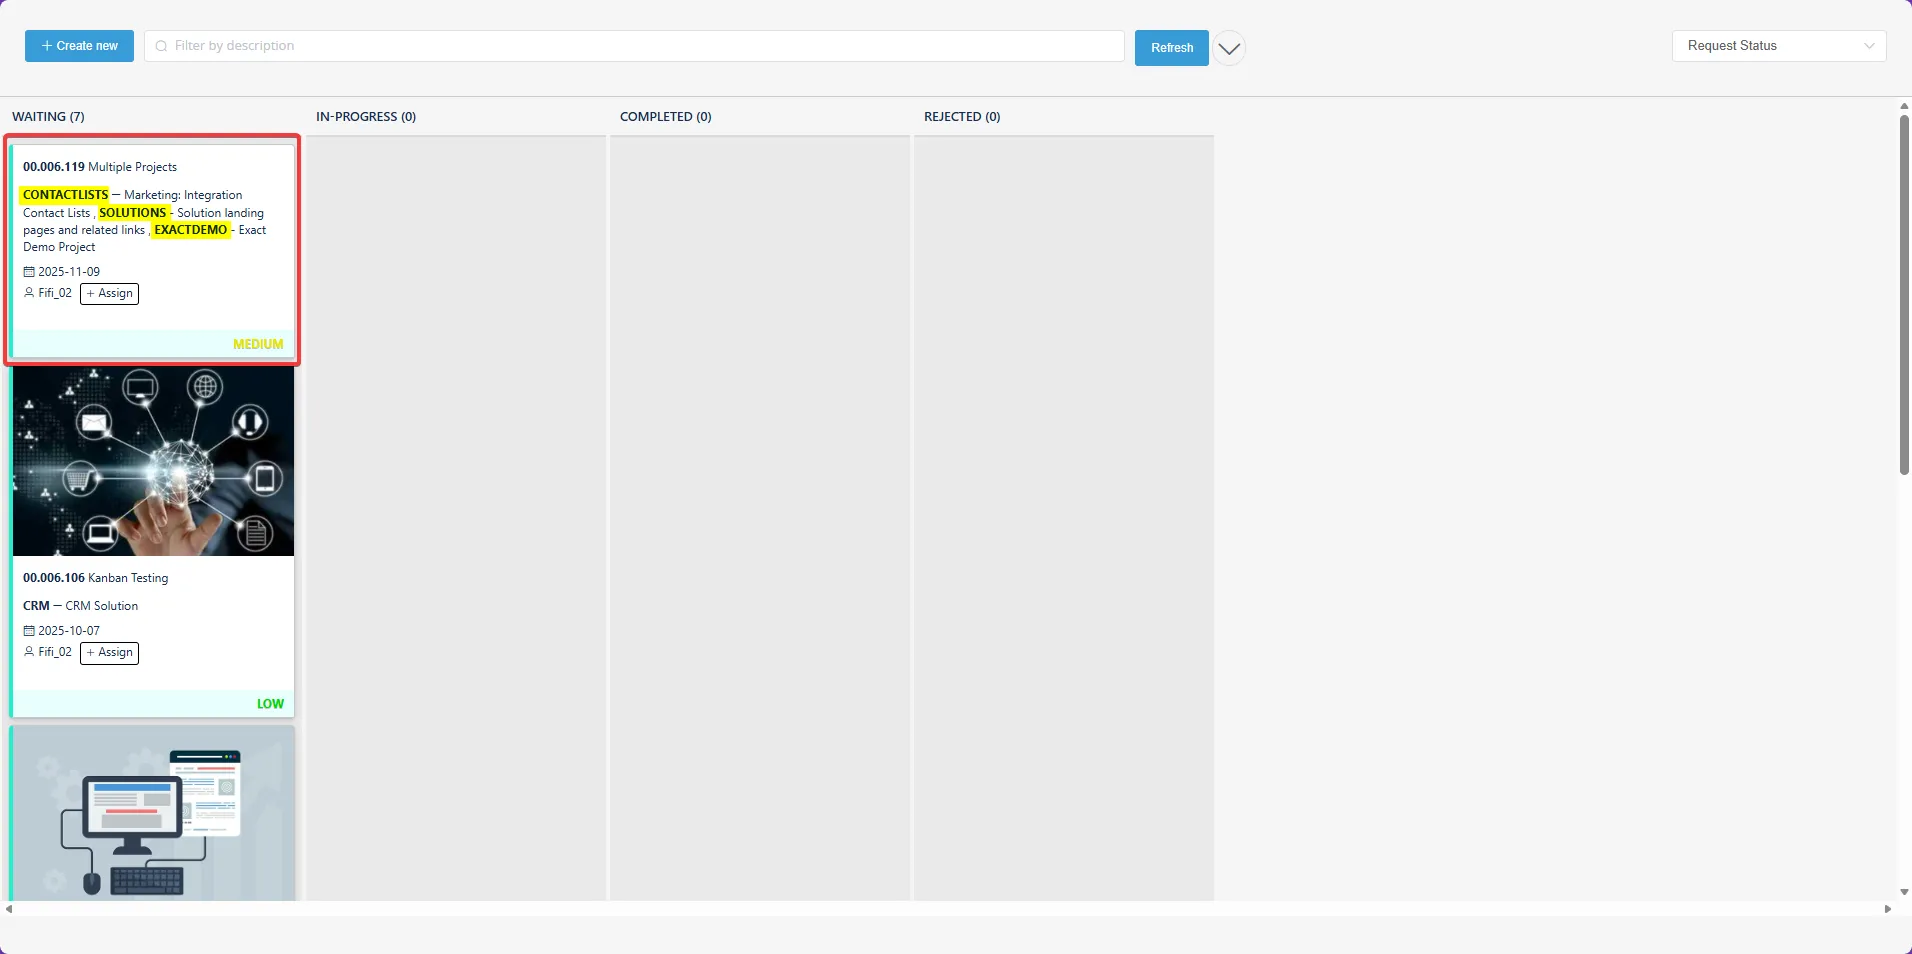Open the EXACTDEMO highlighted tag
Viewport: 1912px width, 954px height.
point(190,230)
